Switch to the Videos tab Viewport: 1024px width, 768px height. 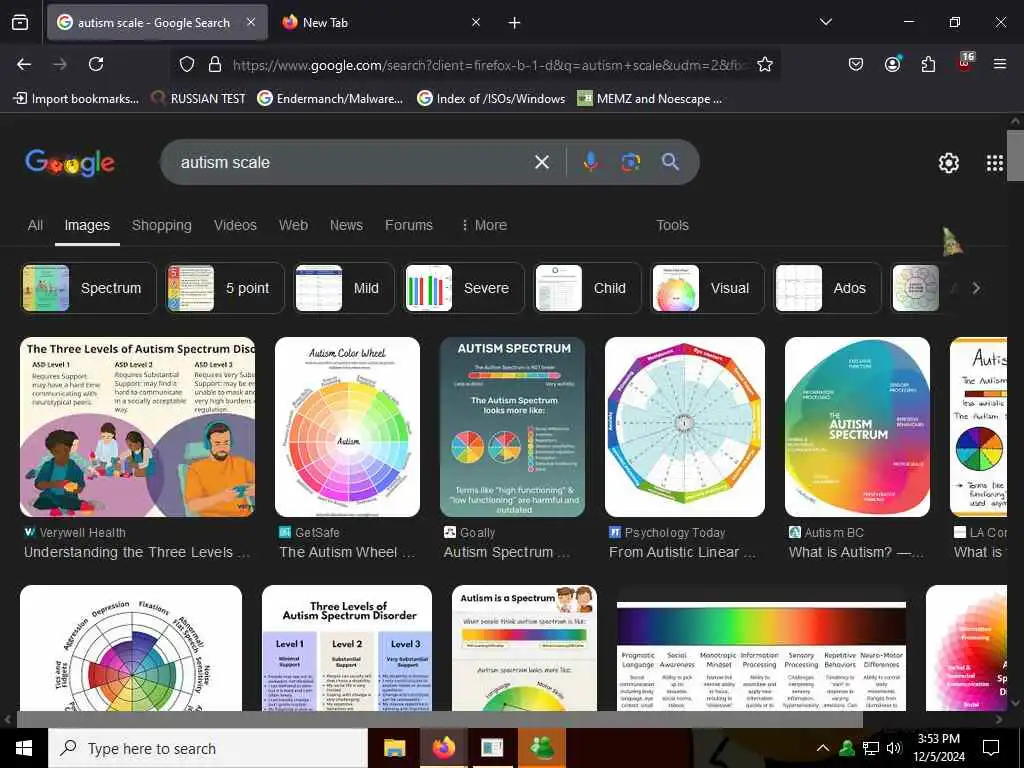(235, 225)
